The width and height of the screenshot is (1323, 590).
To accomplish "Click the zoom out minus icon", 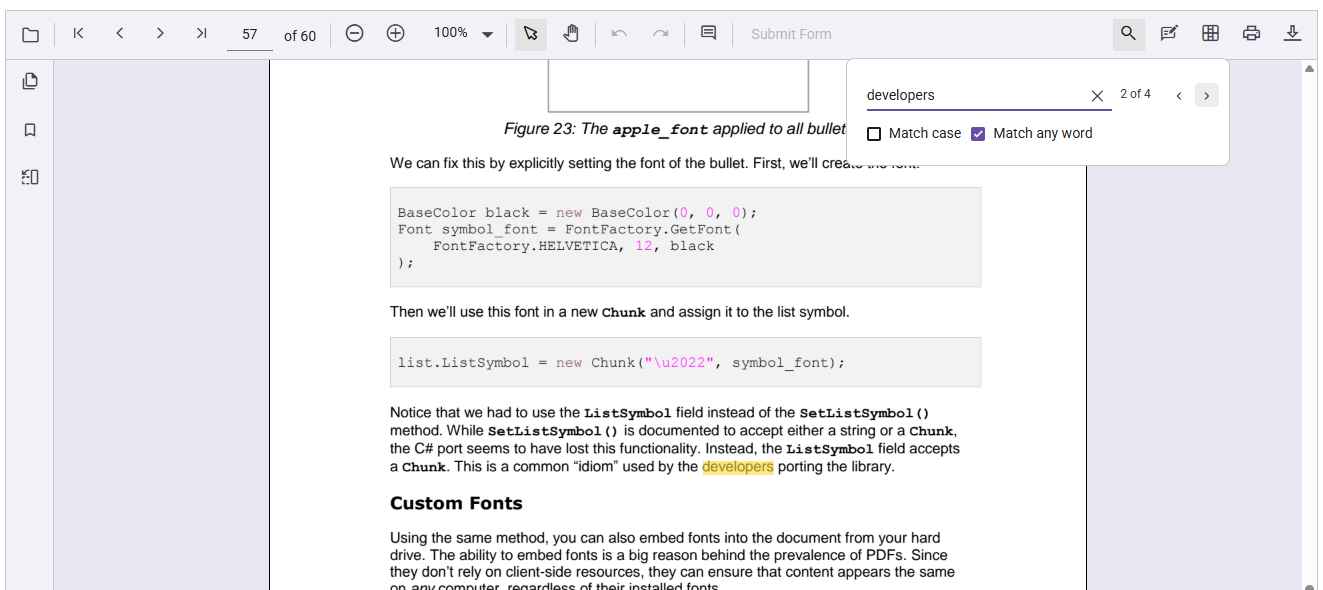I will [354, 34].
